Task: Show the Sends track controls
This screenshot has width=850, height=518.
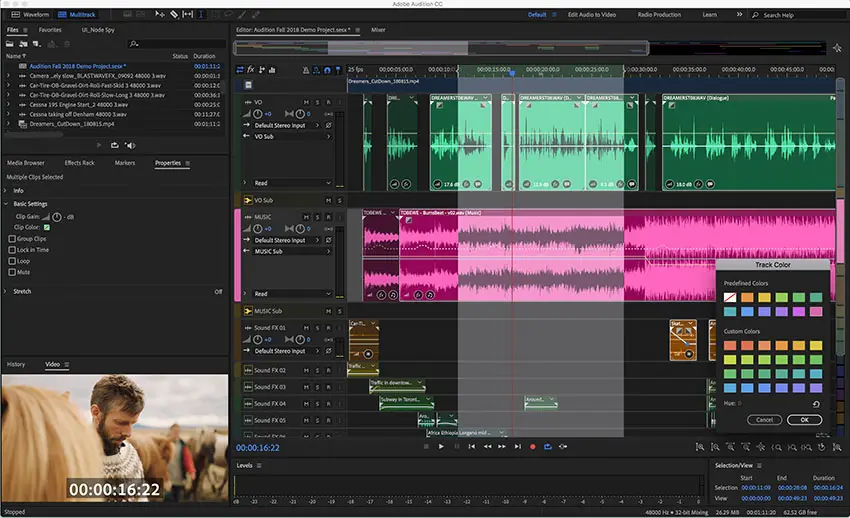Action: click(x=262, y=70)
